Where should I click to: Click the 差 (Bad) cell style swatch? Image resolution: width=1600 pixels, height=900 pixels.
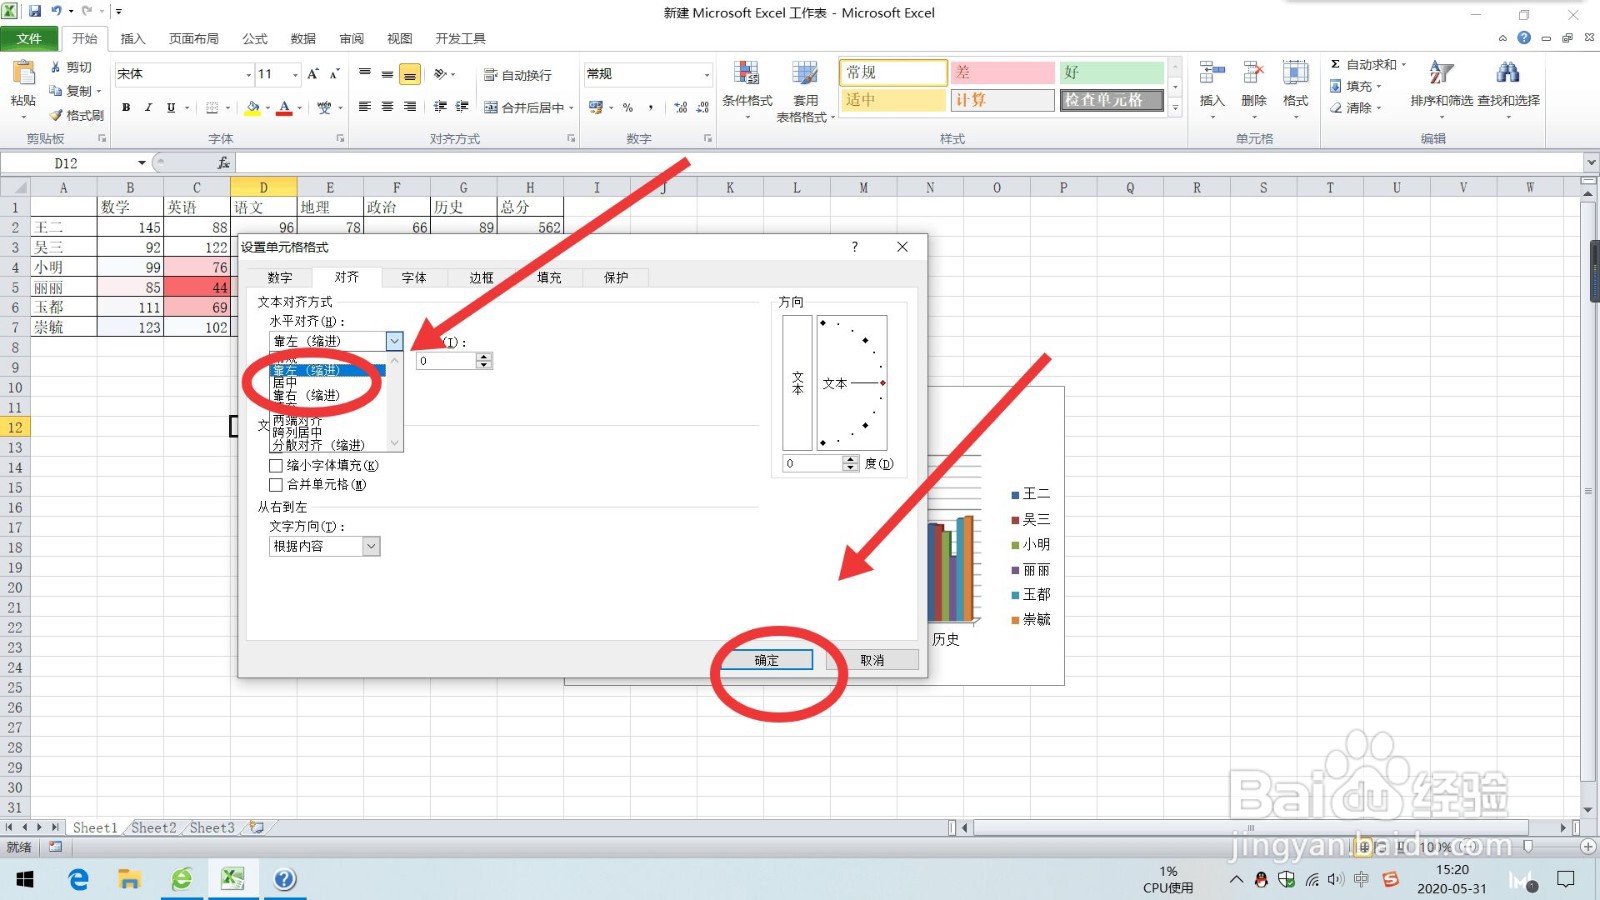(1002, 72)
